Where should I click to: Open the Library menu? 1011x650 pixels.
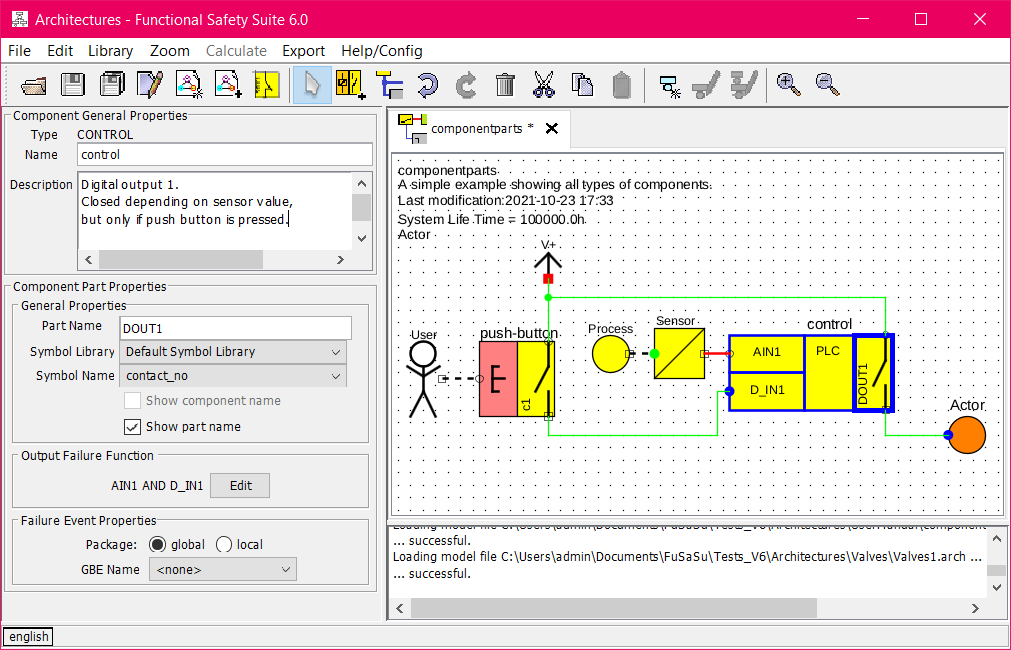point(110,51)
